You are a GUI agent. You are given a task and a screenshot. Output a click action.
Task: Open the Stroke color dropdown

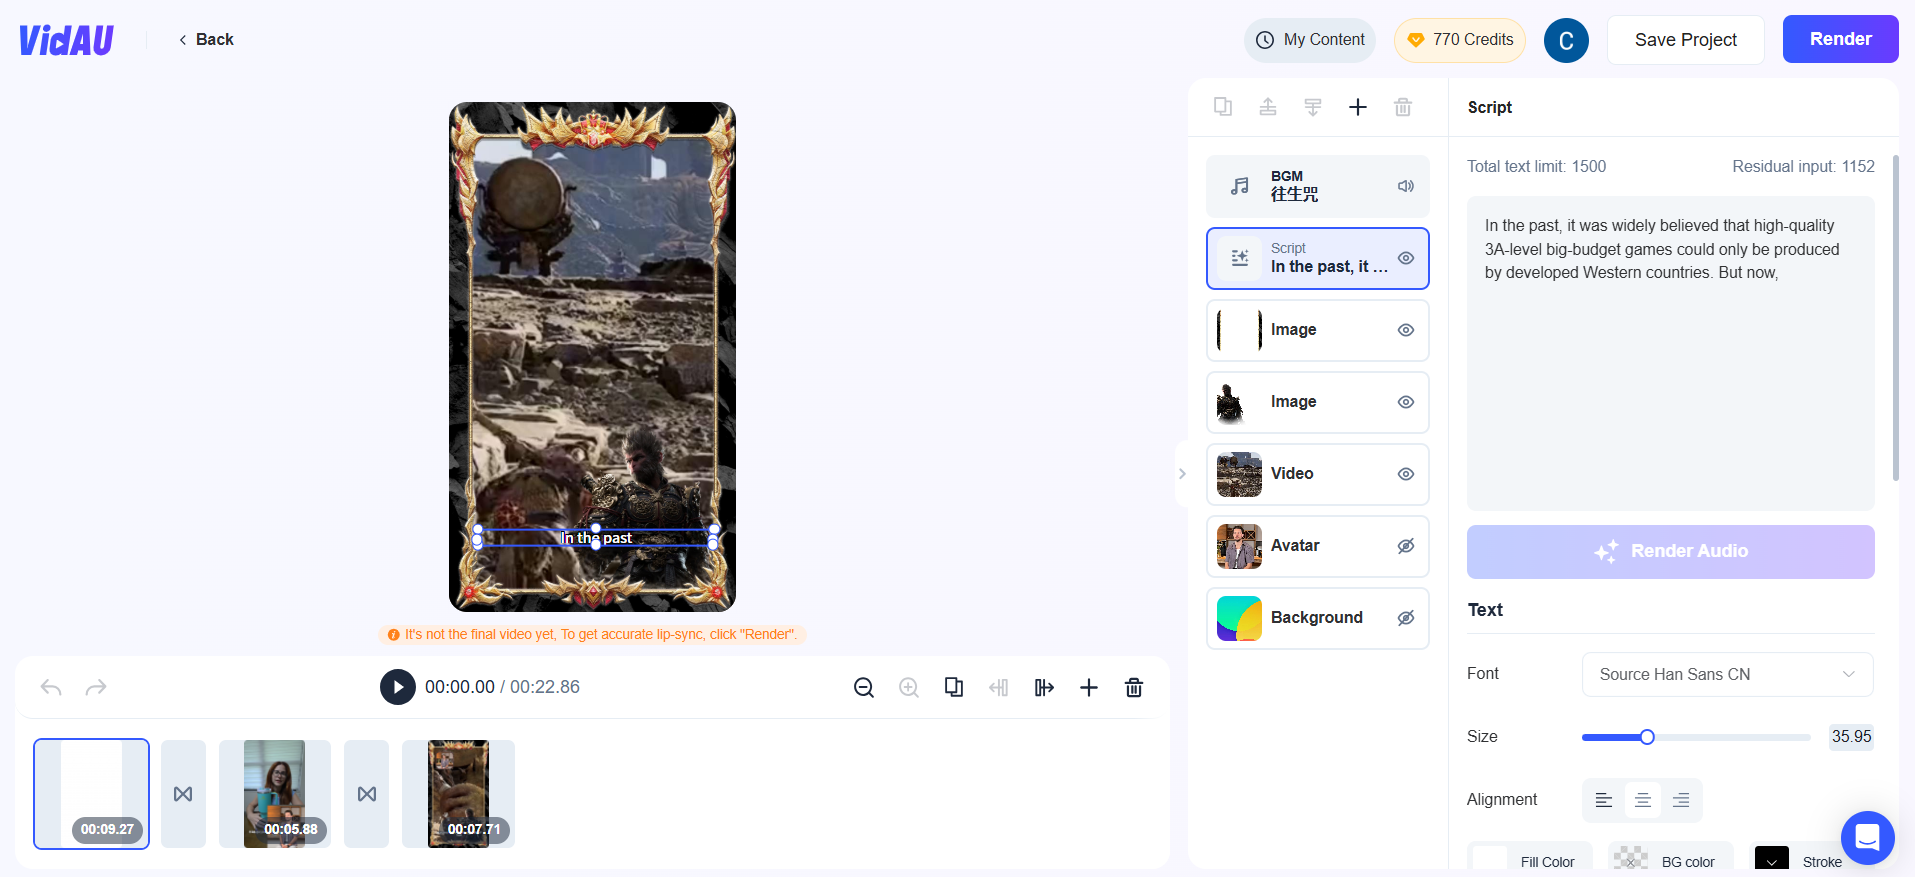point(1772,860)
